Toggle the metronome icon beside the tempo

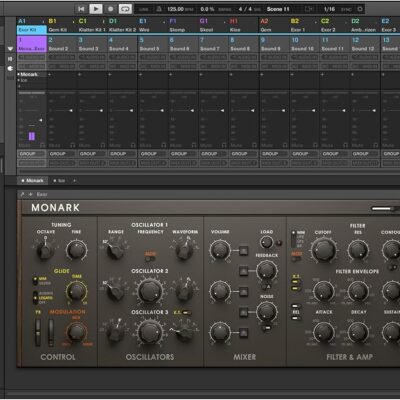(159, 9)
